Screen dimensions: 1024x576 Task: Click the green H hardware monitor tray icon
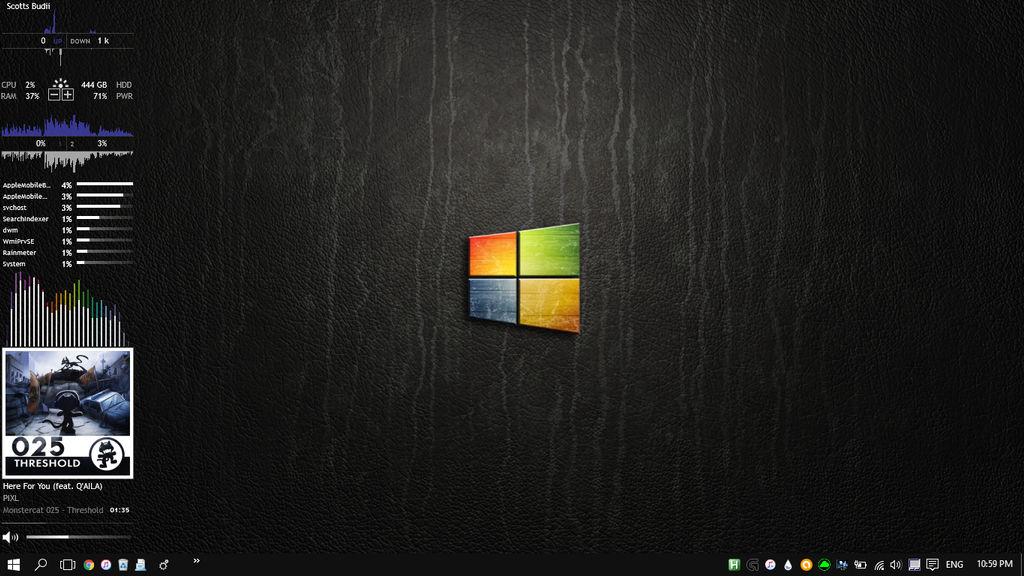click(x=735, y=565)
